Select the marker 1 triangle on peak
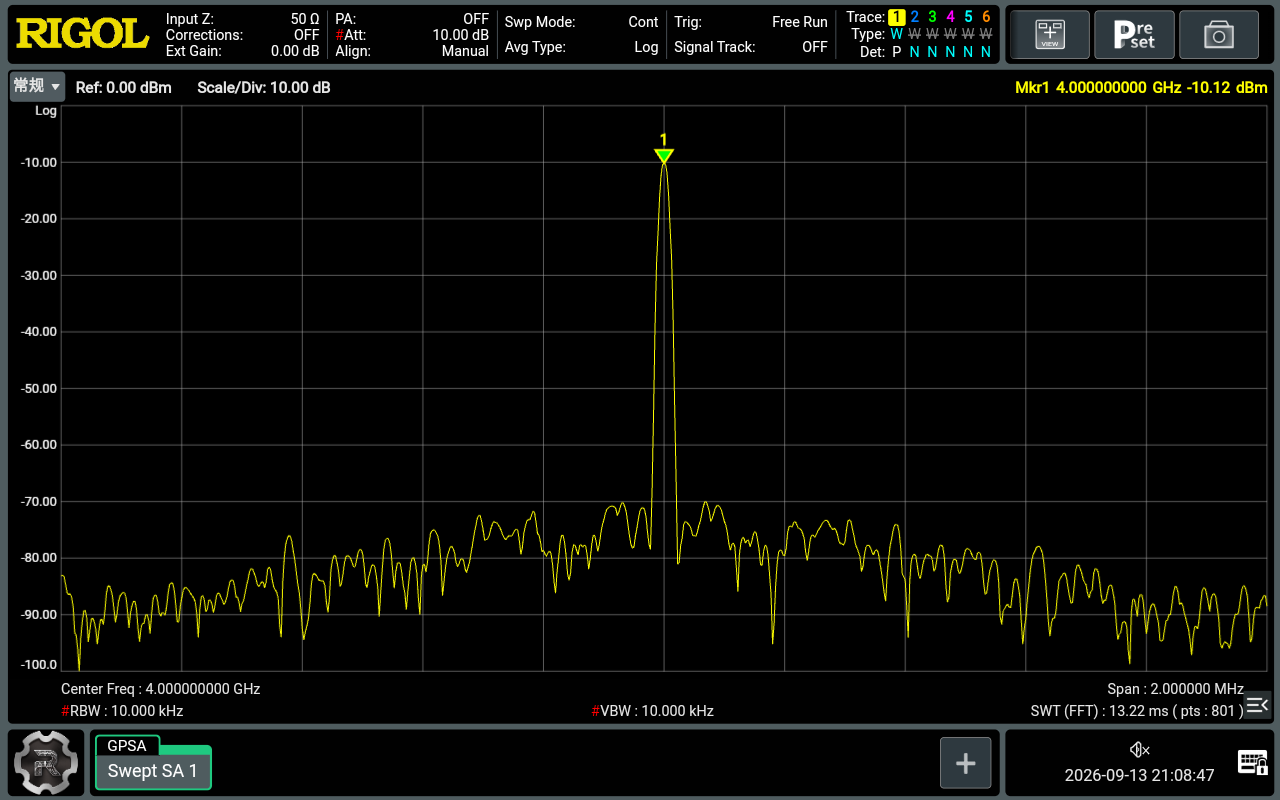 [663, 156]
